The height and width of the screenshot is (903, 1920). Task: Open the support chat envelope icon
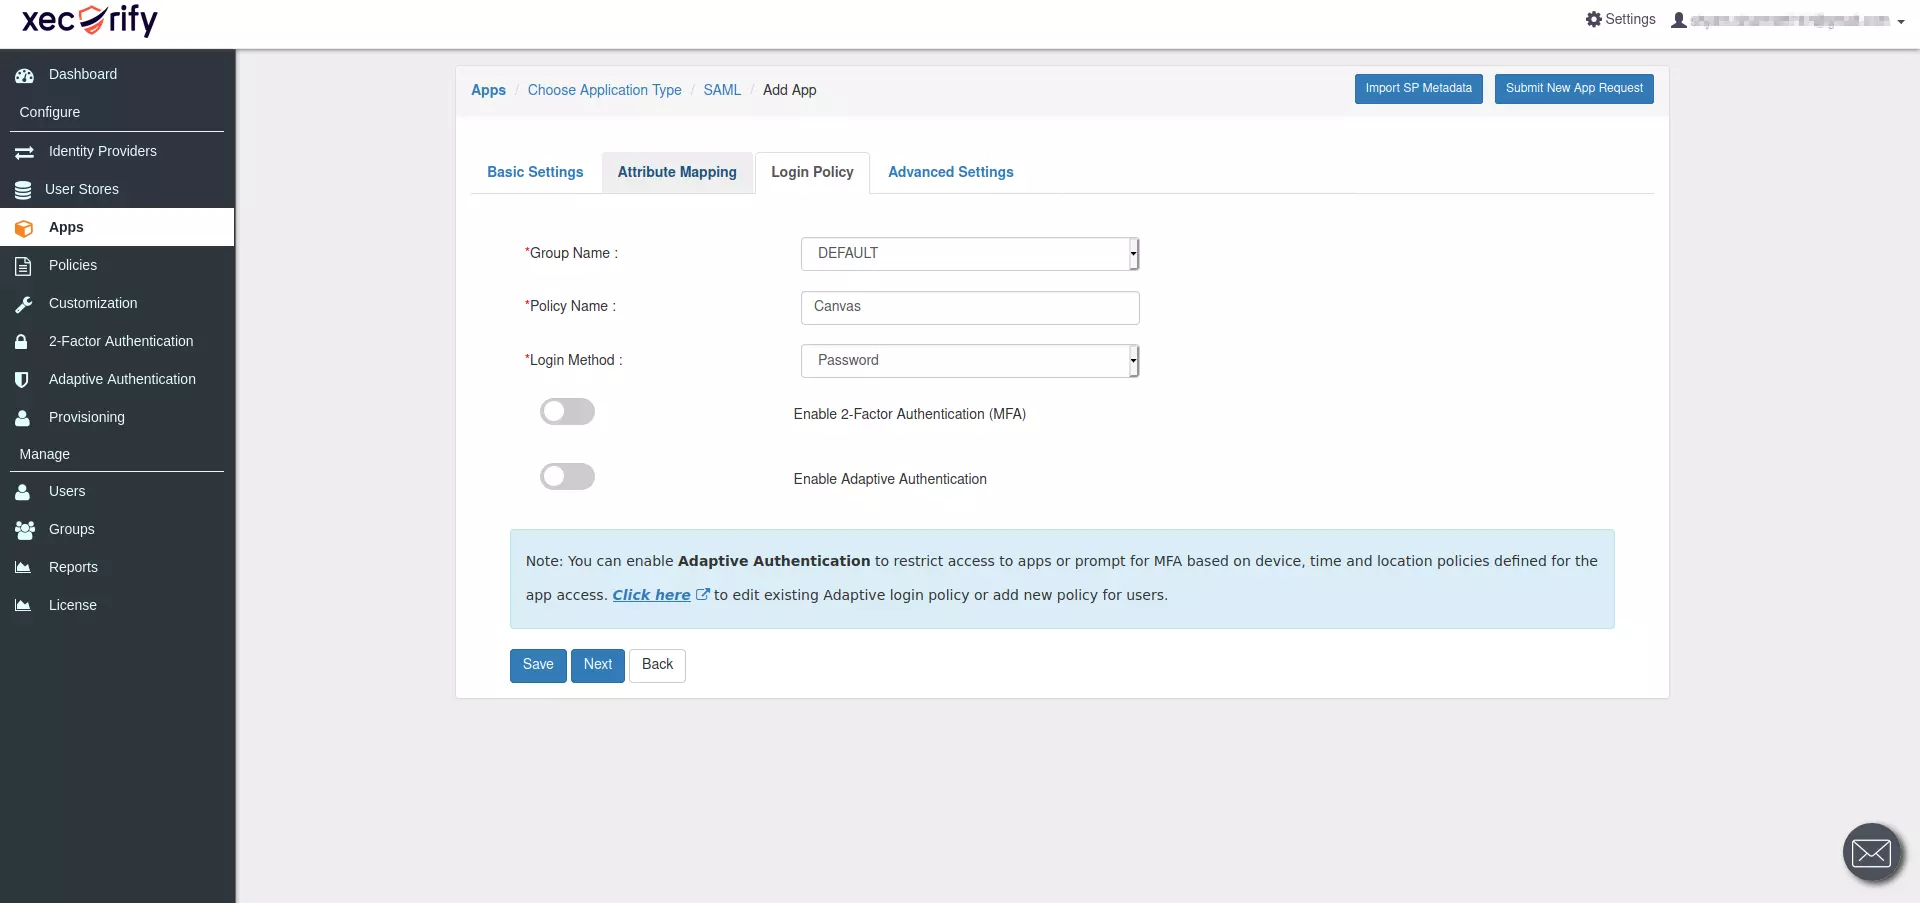pyautogui.click(x=1871, y=852)
